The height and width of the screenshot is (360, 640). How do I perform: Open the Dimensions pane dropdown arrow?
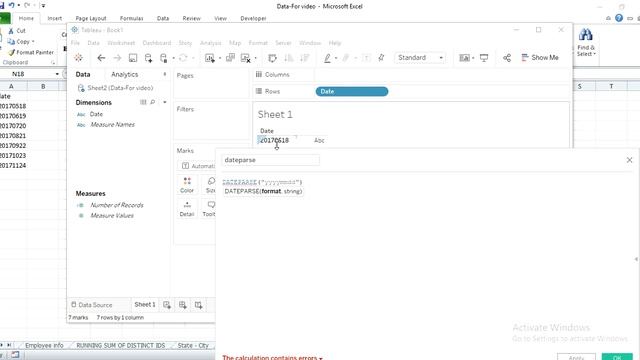(x=165, y=102)
